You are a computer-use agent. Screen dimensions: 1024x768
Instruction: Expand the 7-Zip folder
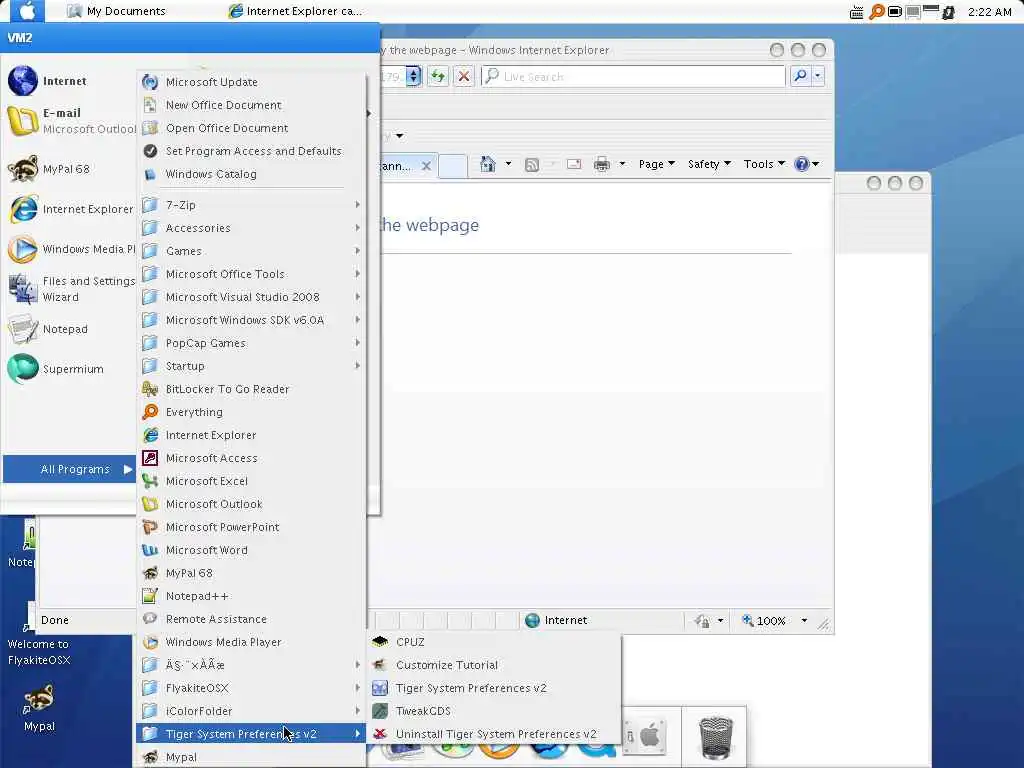point(251,205)
